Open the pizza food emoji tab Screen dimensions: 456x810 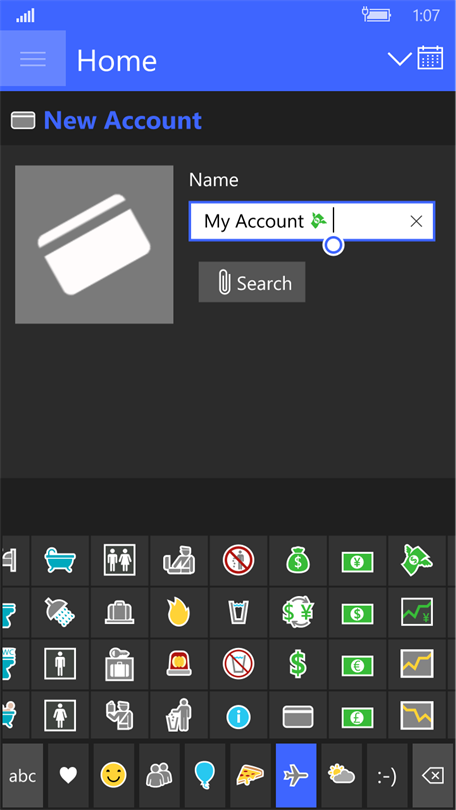250,776
